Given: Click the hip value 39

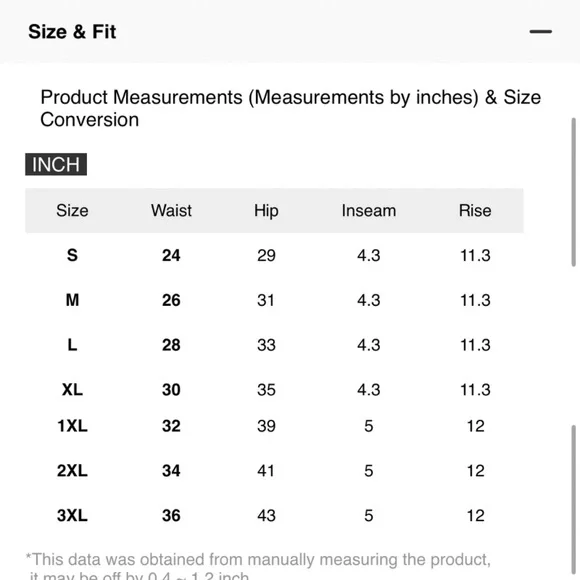Looking at the screenshot, I should [266, 426].
